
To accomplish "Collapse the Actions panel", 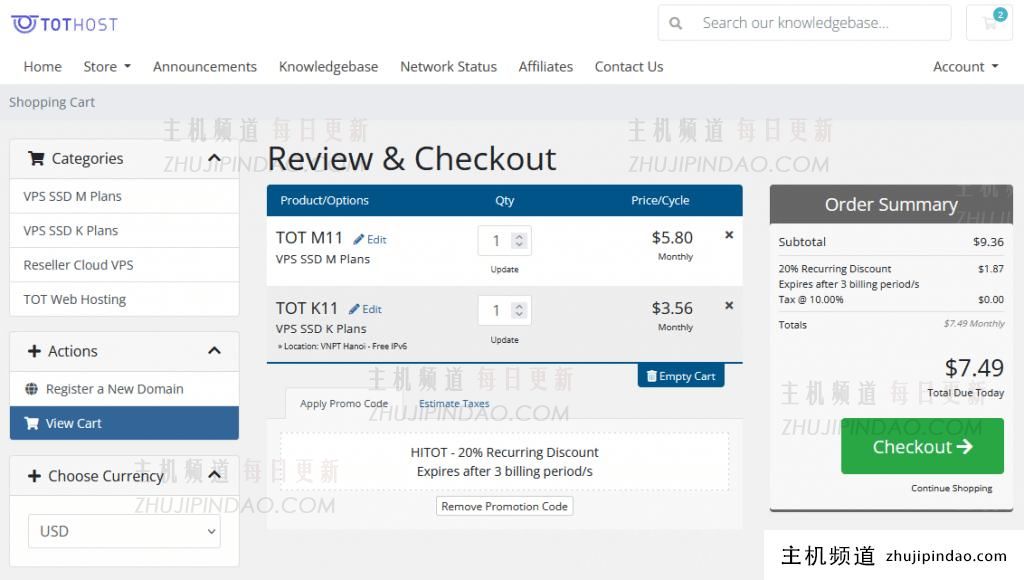I will tap(214, 351).
